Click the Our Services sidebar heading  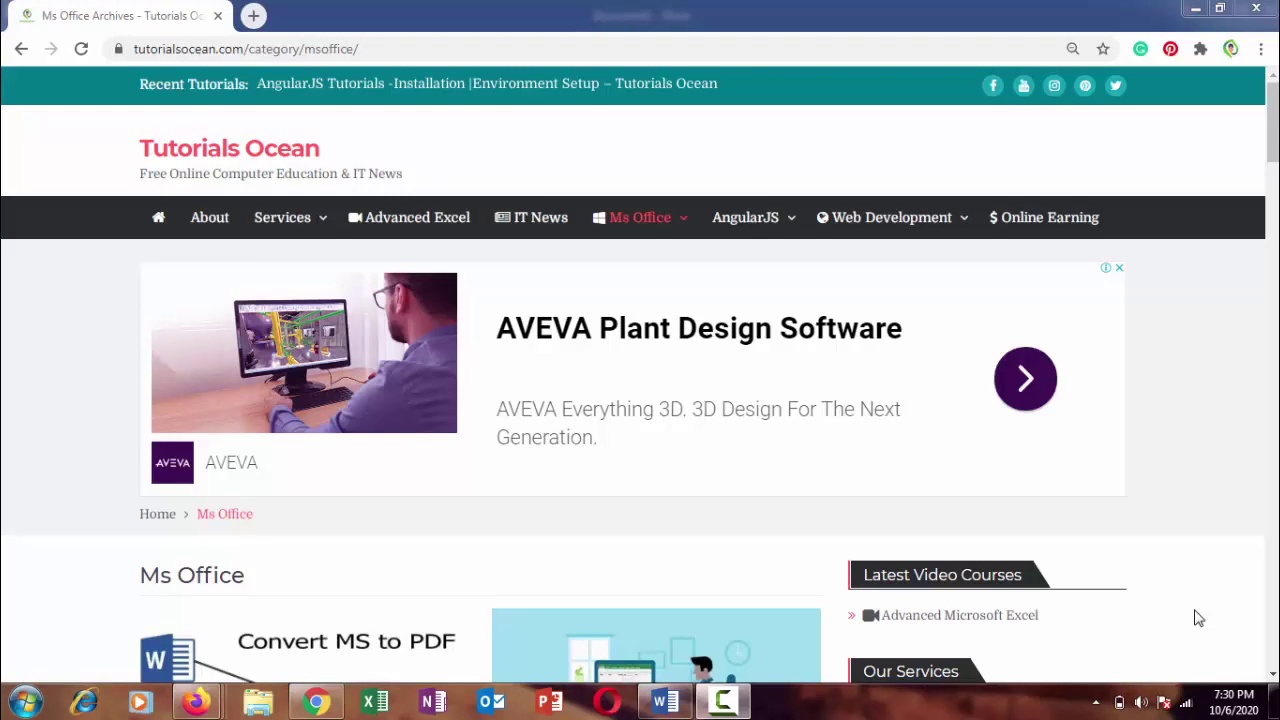(x=910, y=672)
